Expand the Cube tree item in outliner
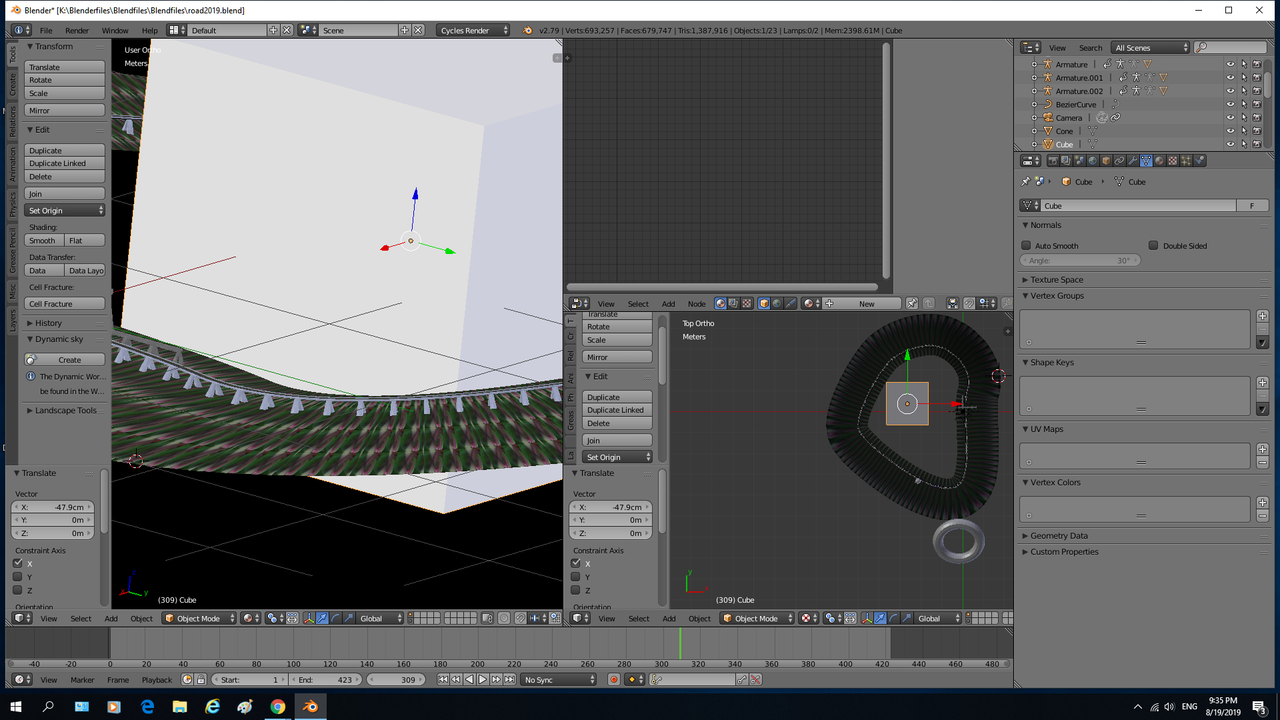The width and height of the screenshot is (1280, 720). pyautogui.click(x=1034, y=144)
